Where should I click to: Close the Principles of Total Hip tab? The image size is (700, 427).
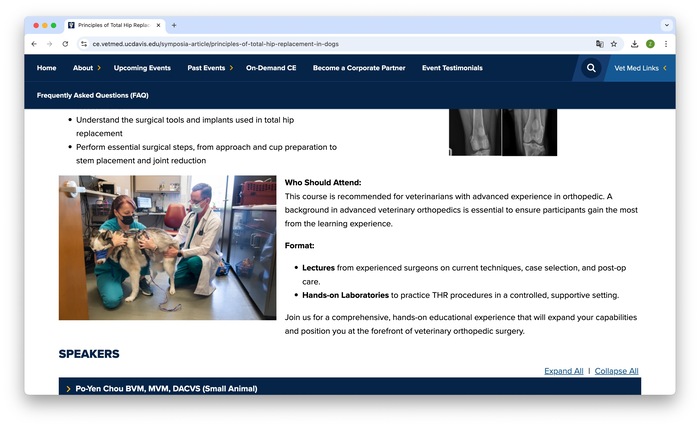click(x=158, y=25)
